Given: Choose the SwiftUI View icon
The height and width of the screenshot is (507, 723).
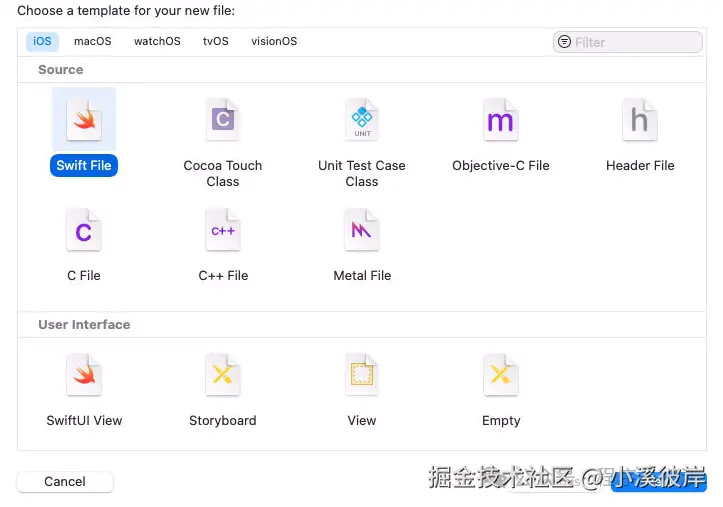Looking at the screenshot, I should pyautogui.click(x=84, y=375).
